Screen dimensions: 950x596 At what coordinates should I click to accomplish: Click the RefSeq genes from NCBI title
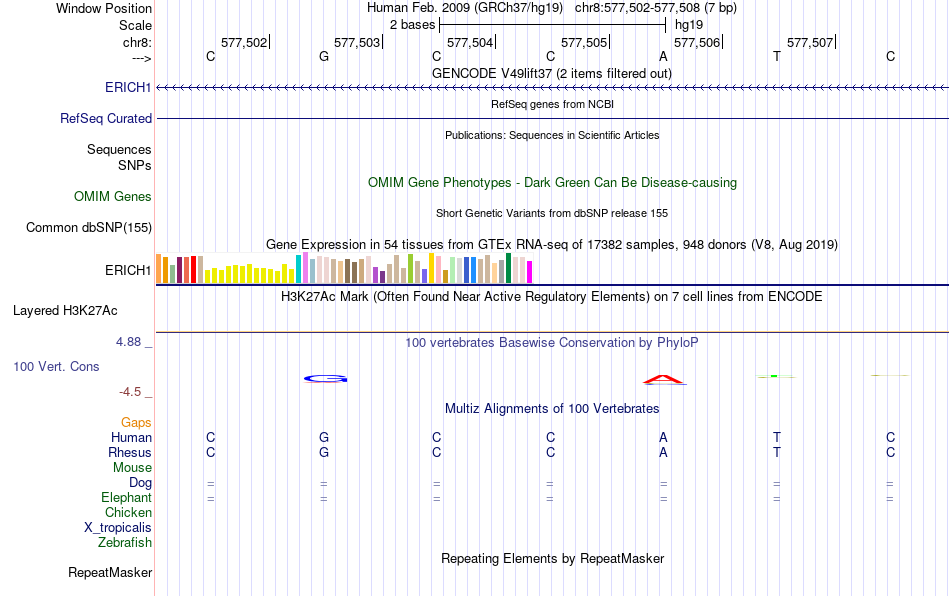pos(553,104)
